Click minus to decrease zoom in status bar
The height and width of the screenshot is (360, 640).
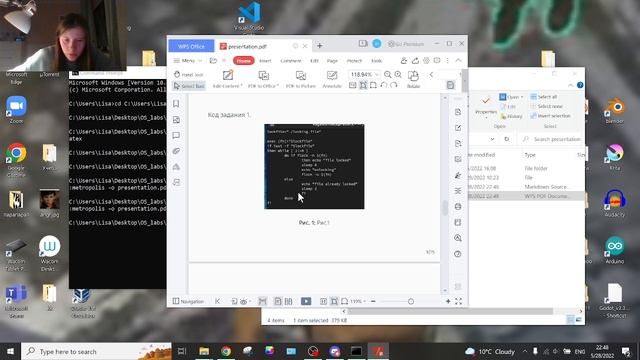373,301
